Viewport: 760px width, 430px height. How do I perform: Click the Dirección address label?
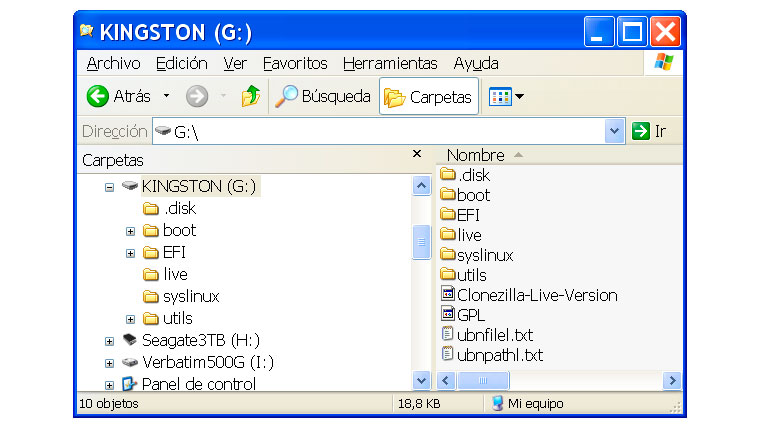click(x=114, y=131)
